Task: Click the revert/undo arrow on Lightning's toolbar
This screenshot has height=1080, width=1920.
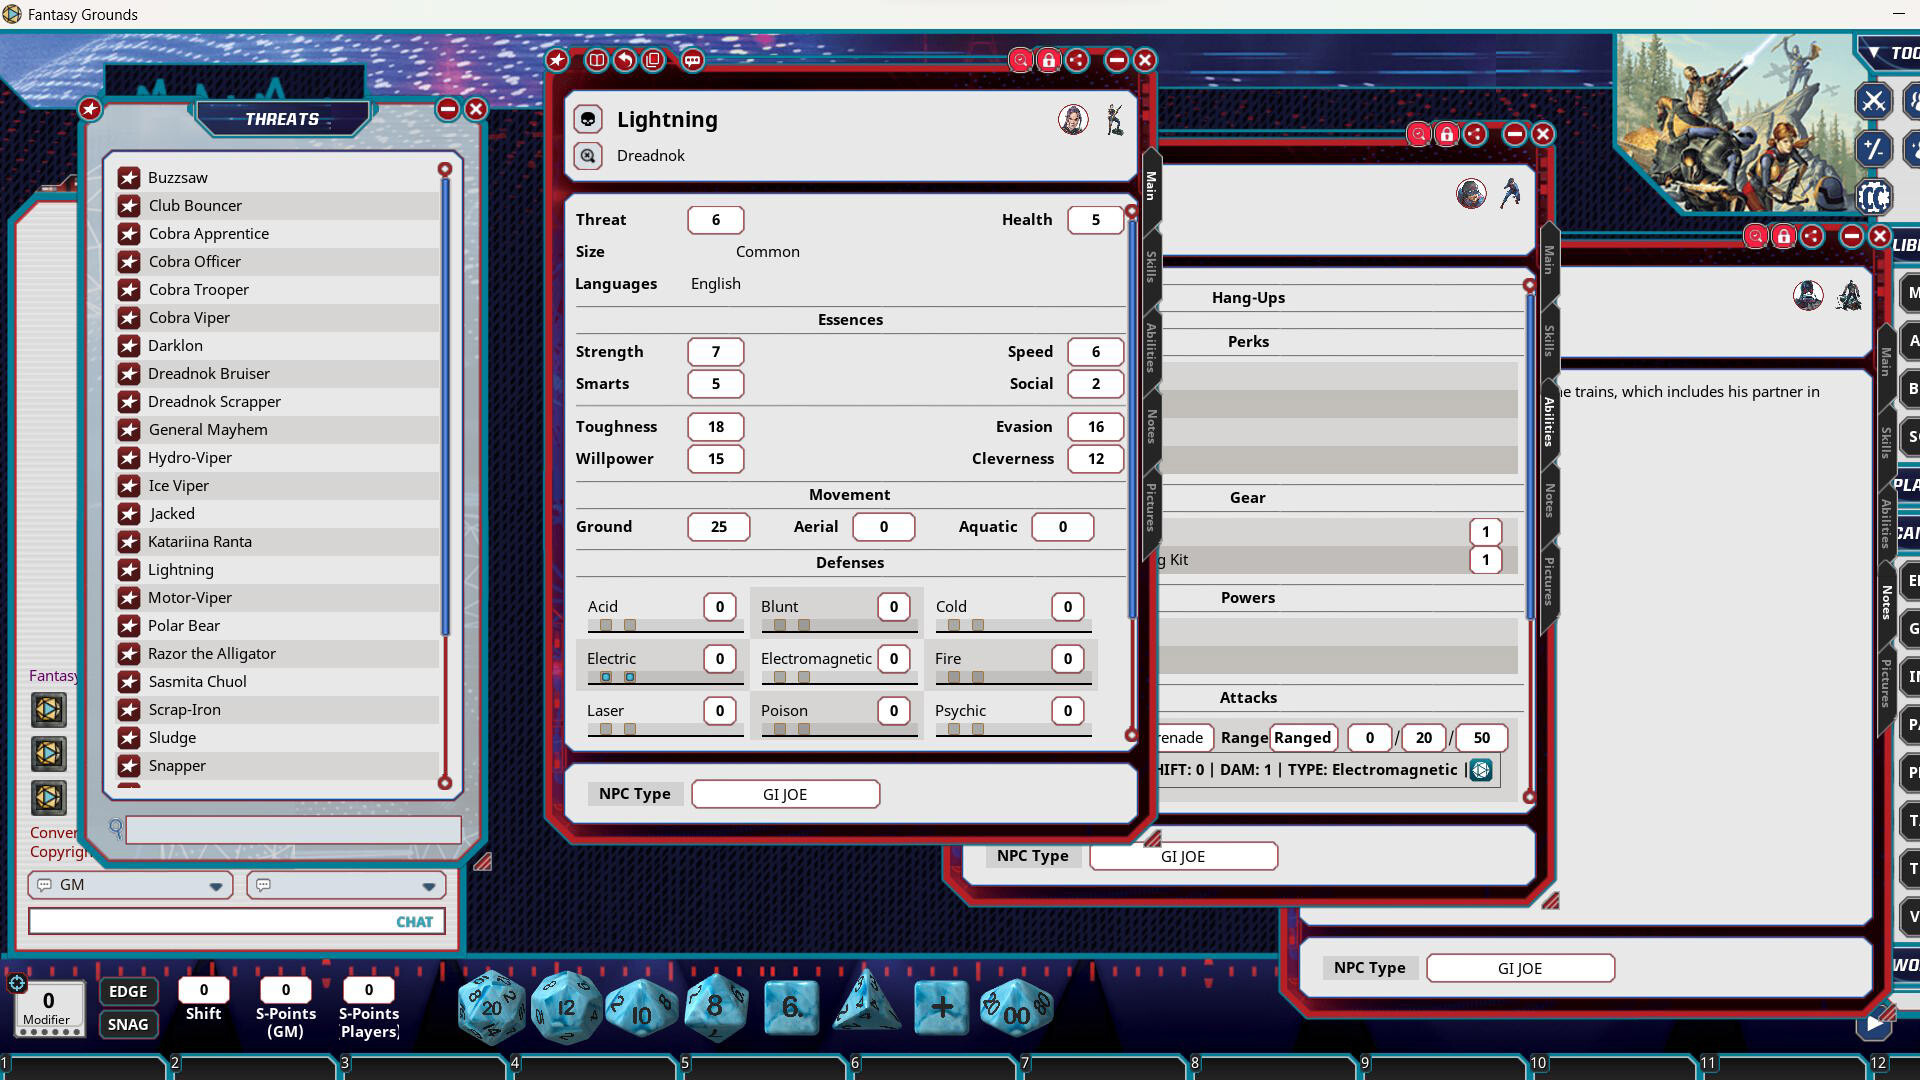Action: pos(625,60)
